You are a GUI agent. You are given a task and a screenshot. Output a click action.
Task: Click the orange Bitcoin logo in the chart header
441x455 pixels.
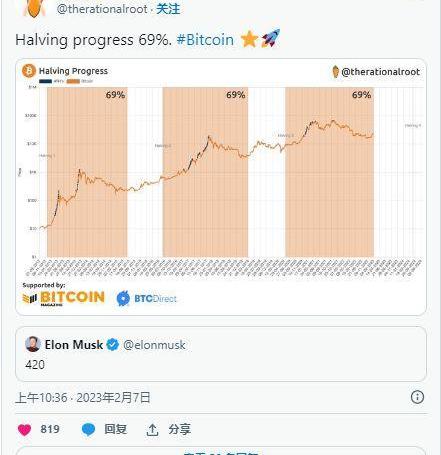point(29,71)
